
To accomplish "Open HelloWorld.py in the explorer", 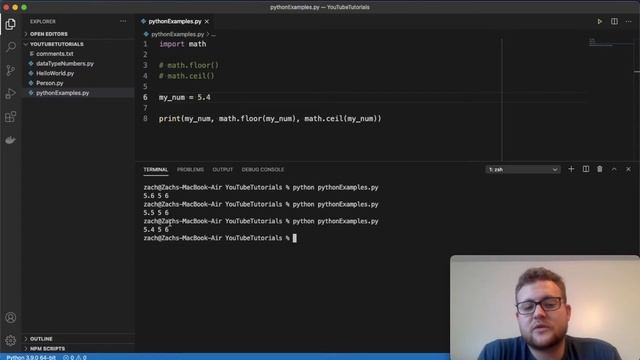I will [55, 73].
